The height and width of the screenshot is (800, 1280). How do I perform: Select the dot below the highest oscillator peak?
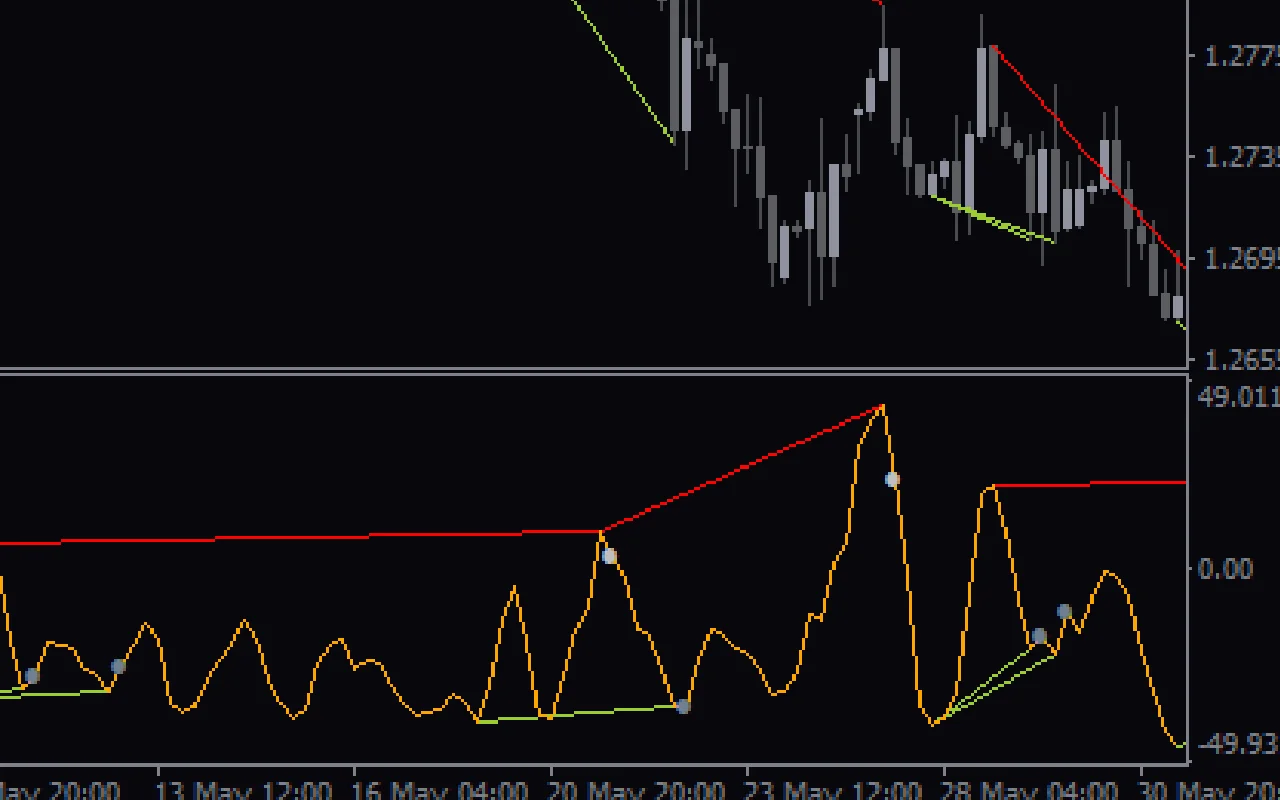point(892,480)
